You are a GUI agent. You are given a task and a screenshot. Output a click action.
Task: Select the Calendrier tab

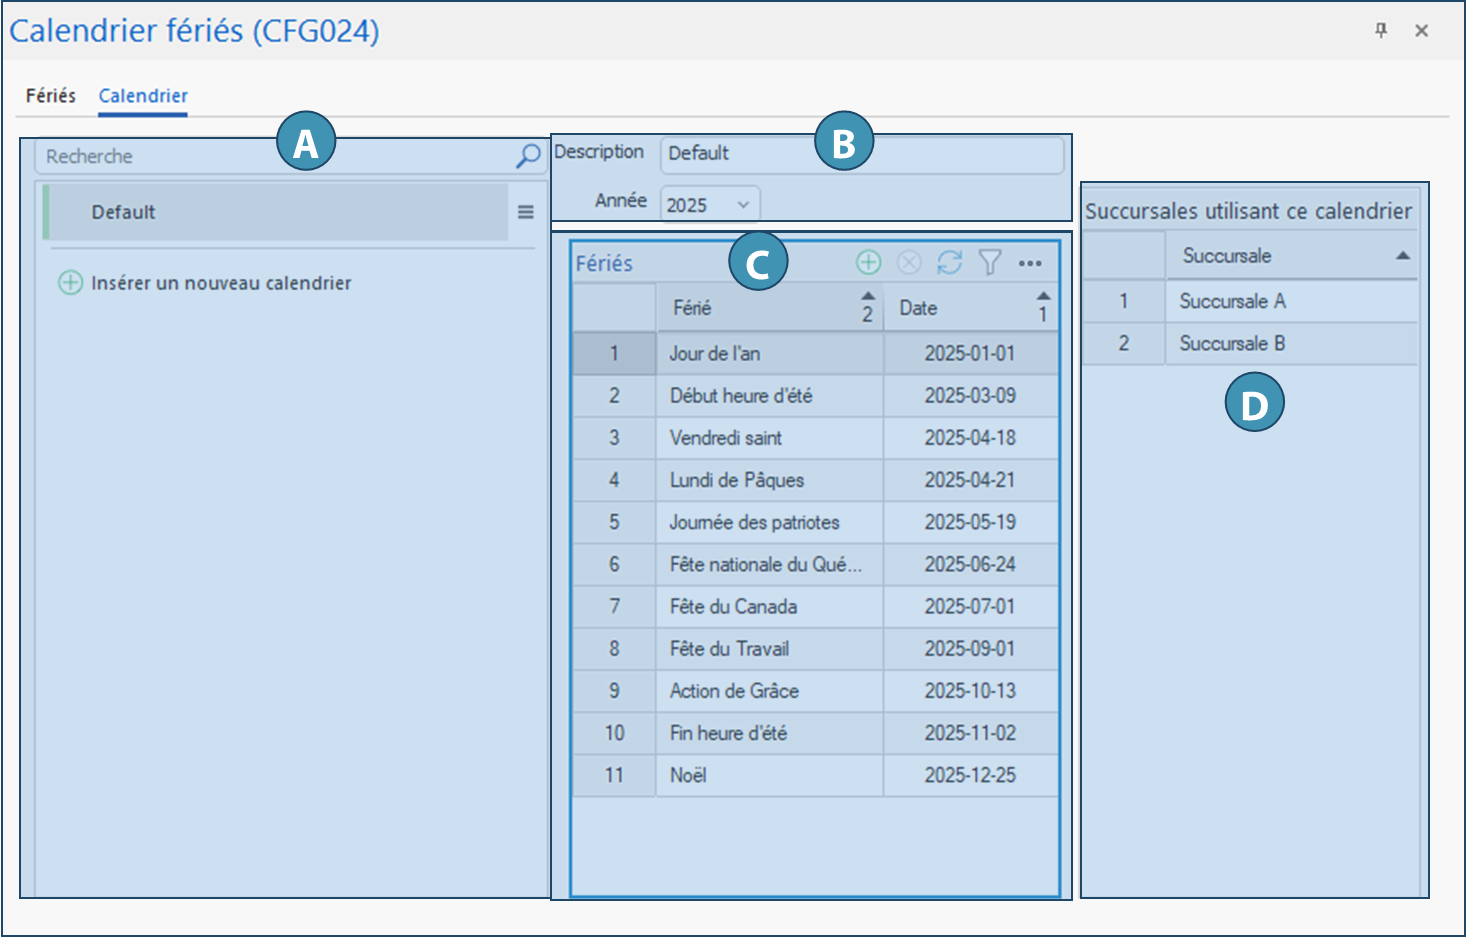(x=143, y=96)
